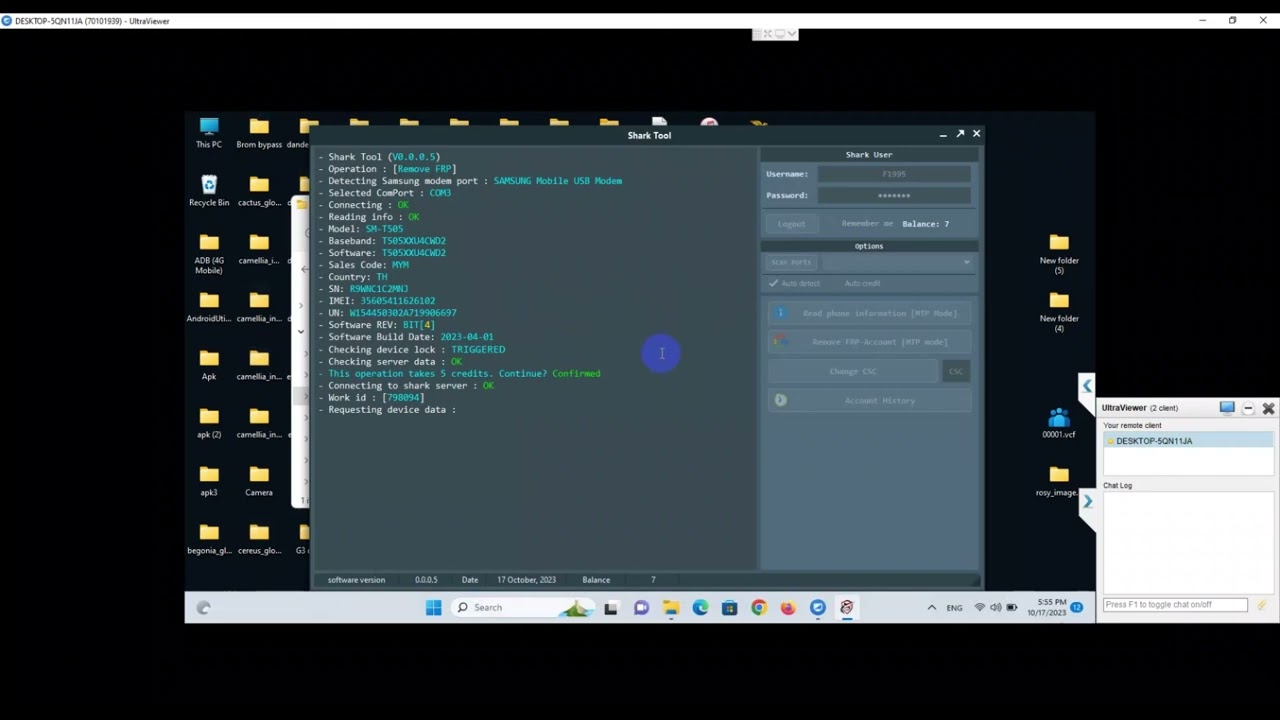This screenshot has height=720, width=1280.
Task: Click the UltraViewer chat message input box
Action: click(x=1175, y=605)
